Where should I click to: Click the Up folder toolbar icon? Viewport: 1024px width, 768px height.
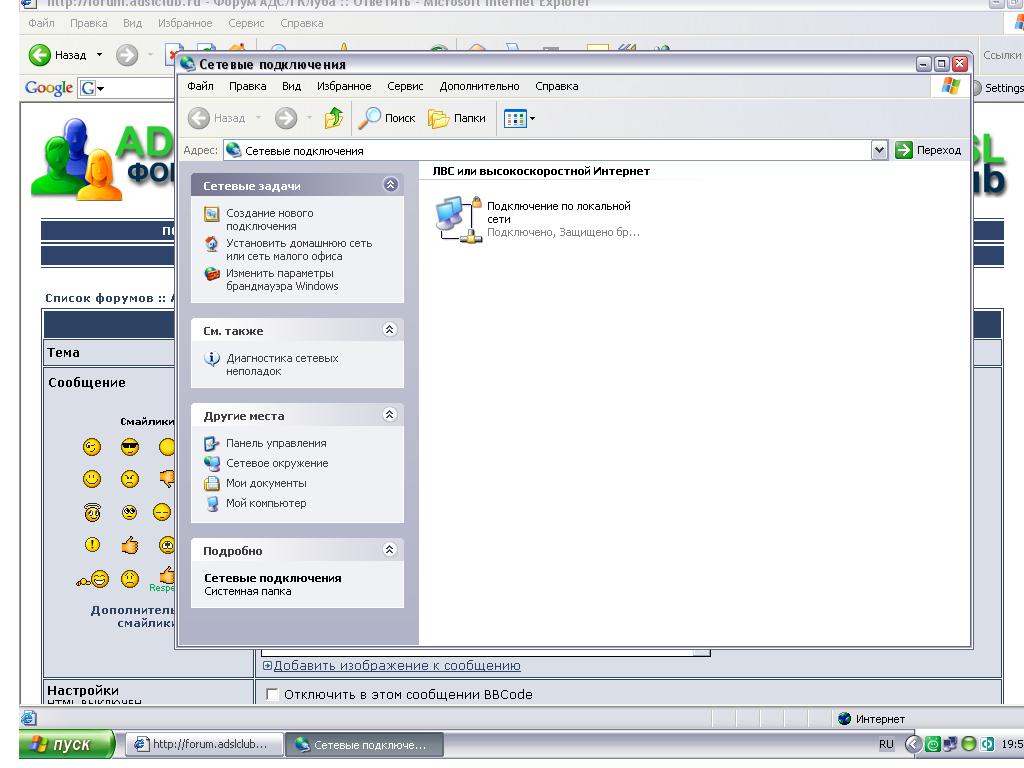(x=333, y=118)
